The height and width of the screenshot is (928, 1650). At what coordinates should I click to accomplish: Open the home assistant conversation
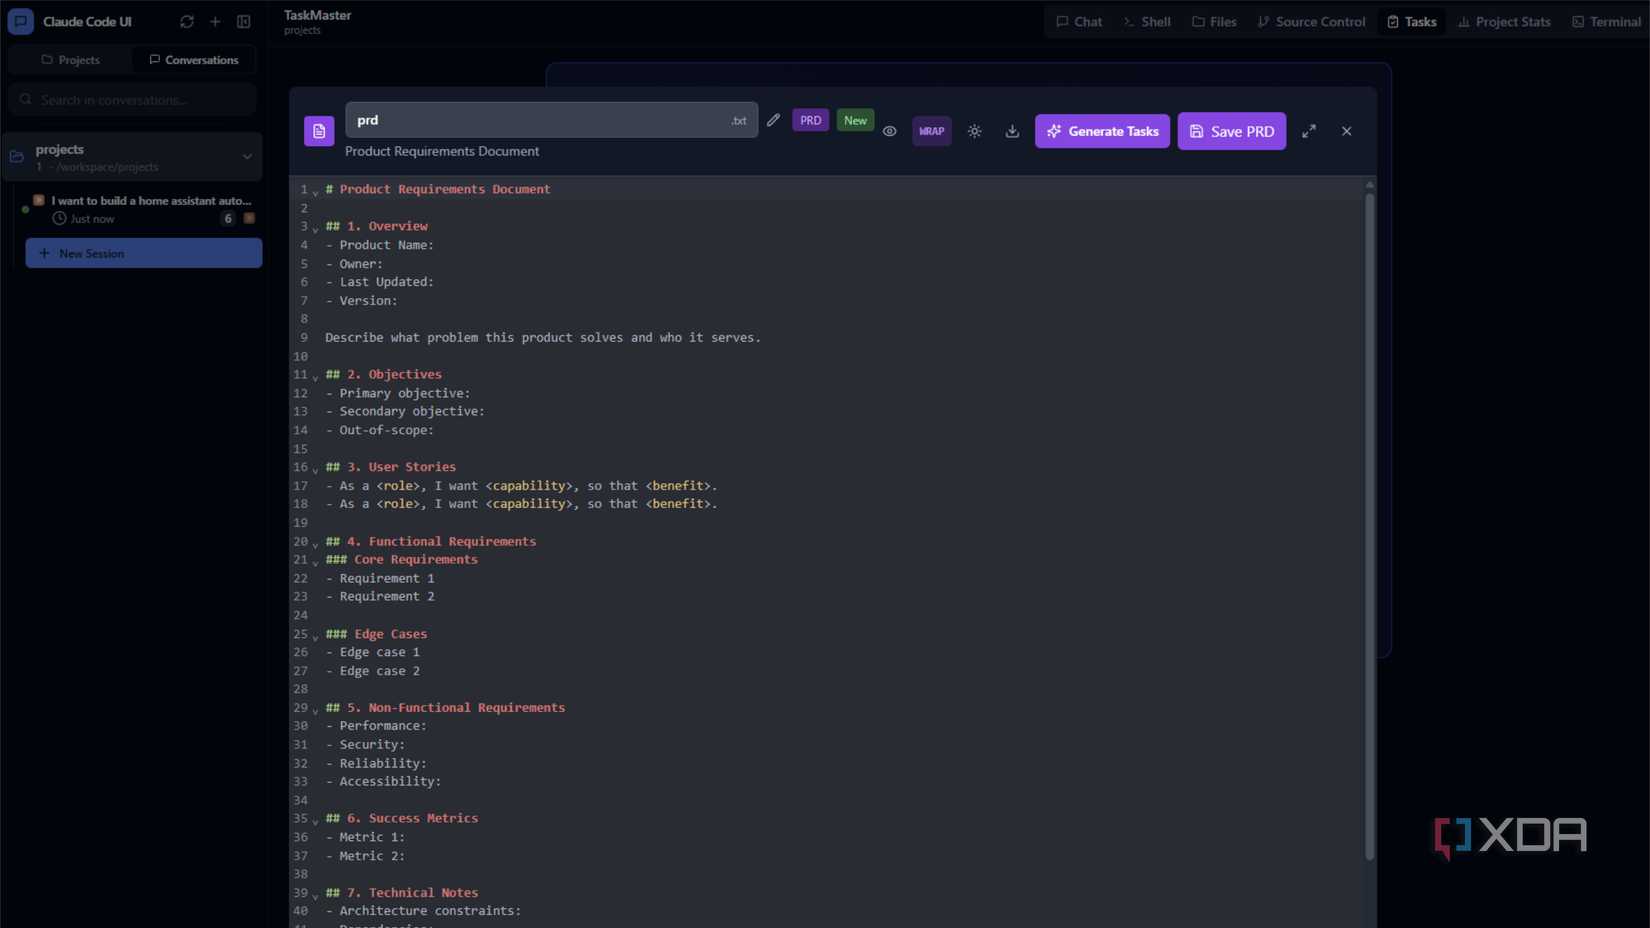pyautogui.click(x=144, y=209)
